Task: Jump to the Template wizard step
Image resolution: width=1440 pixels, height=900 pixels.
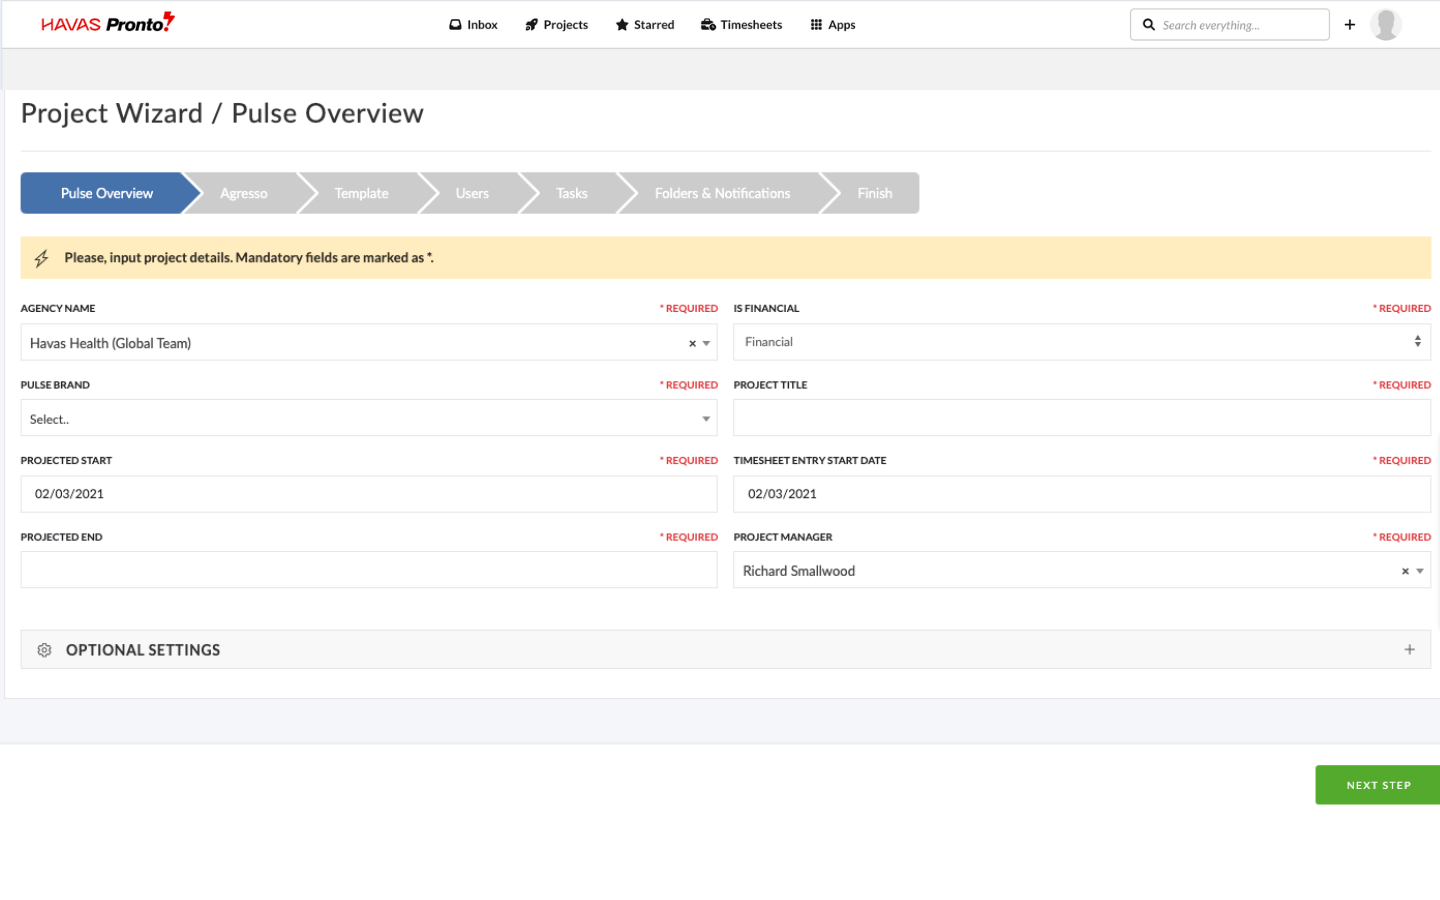Action: pos(362,193)
